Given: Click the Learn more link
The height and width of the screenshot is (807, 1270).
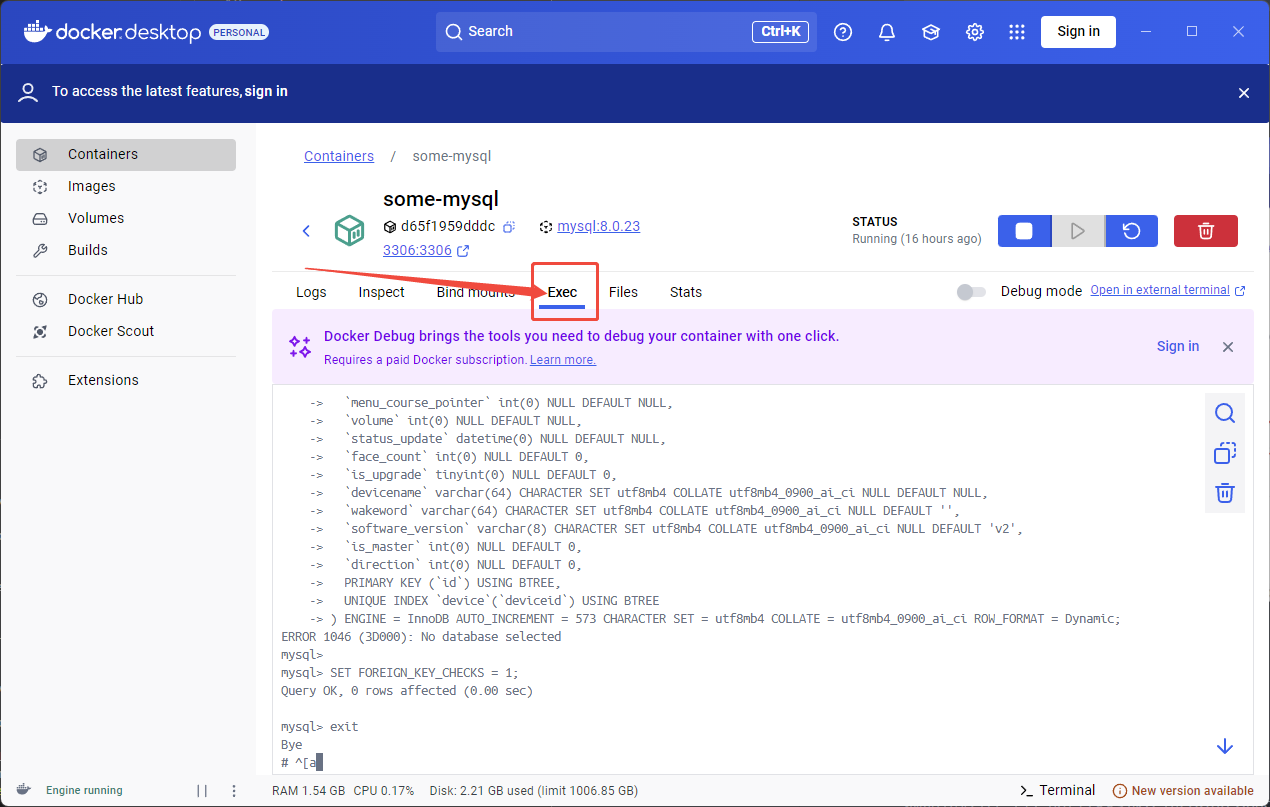Looking at the screenshot, I should [x=563, y=359].
